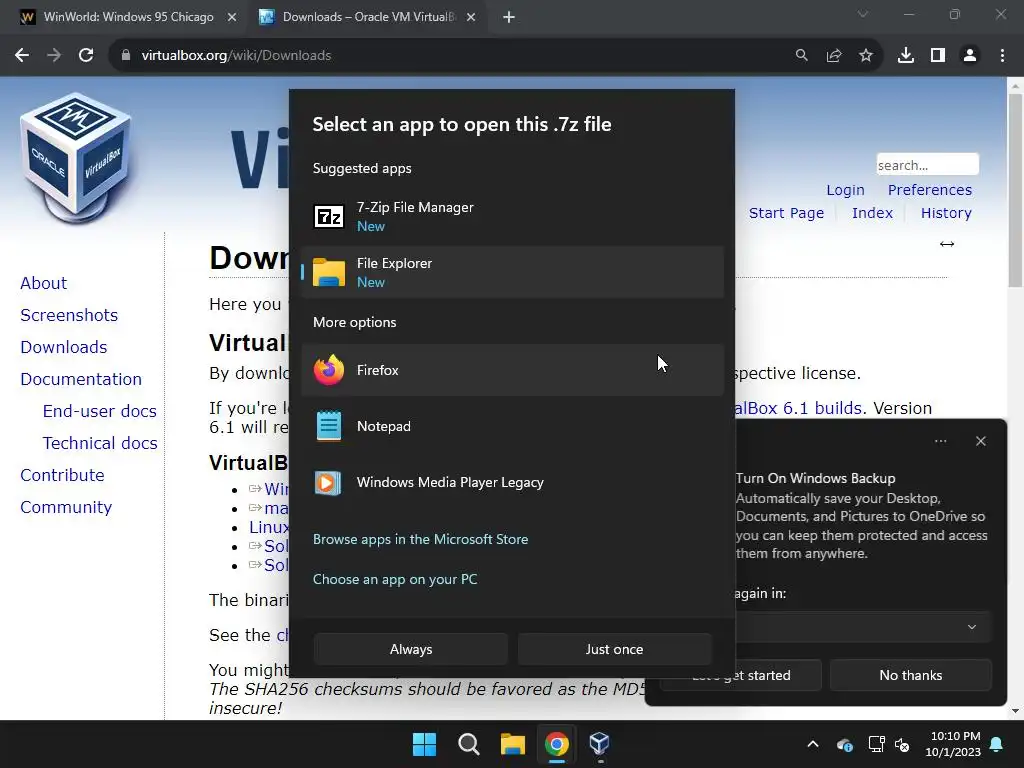Open Chrome three-dot menu
The width and height of the screenshot is (1024, 768).
(x=1002, y=56)
